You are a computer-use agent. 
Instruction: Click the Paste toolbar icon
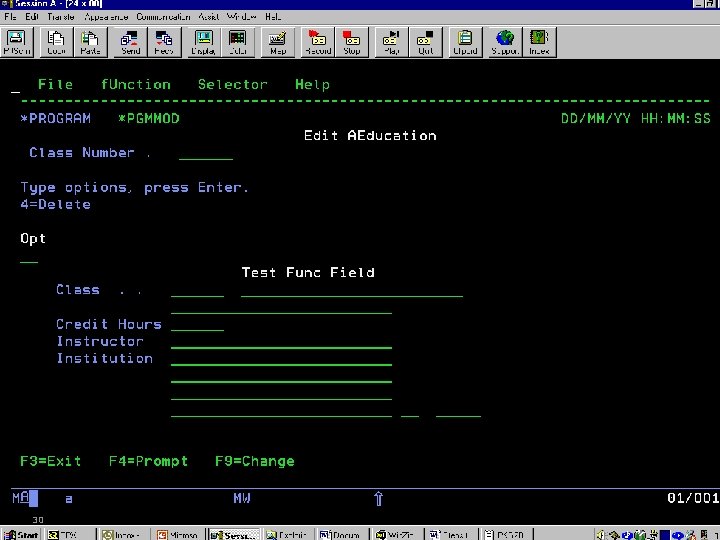pyautogui.click(x=90, y=42)
